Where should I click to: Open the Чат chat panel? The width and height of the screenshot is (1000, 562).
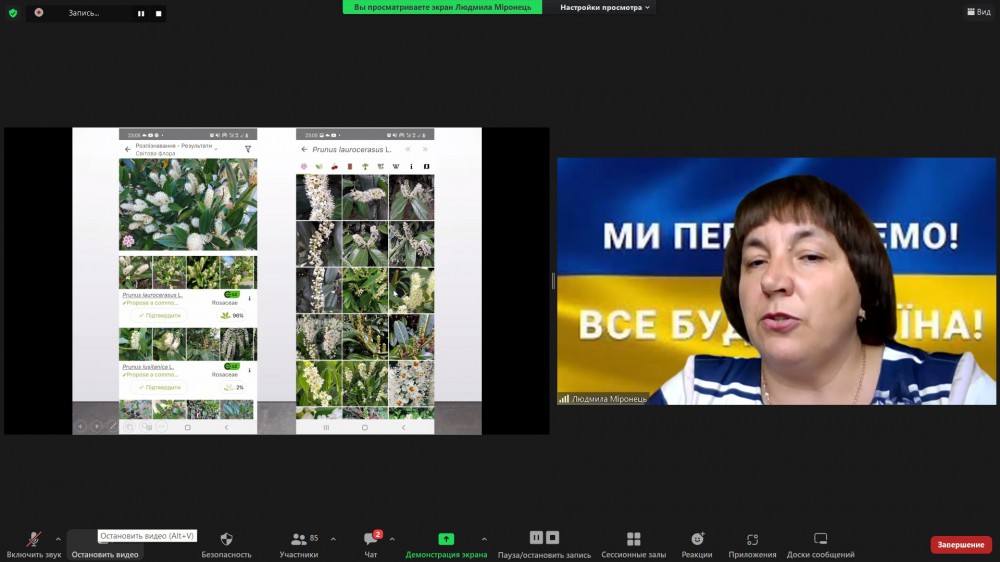pos(370,540)
